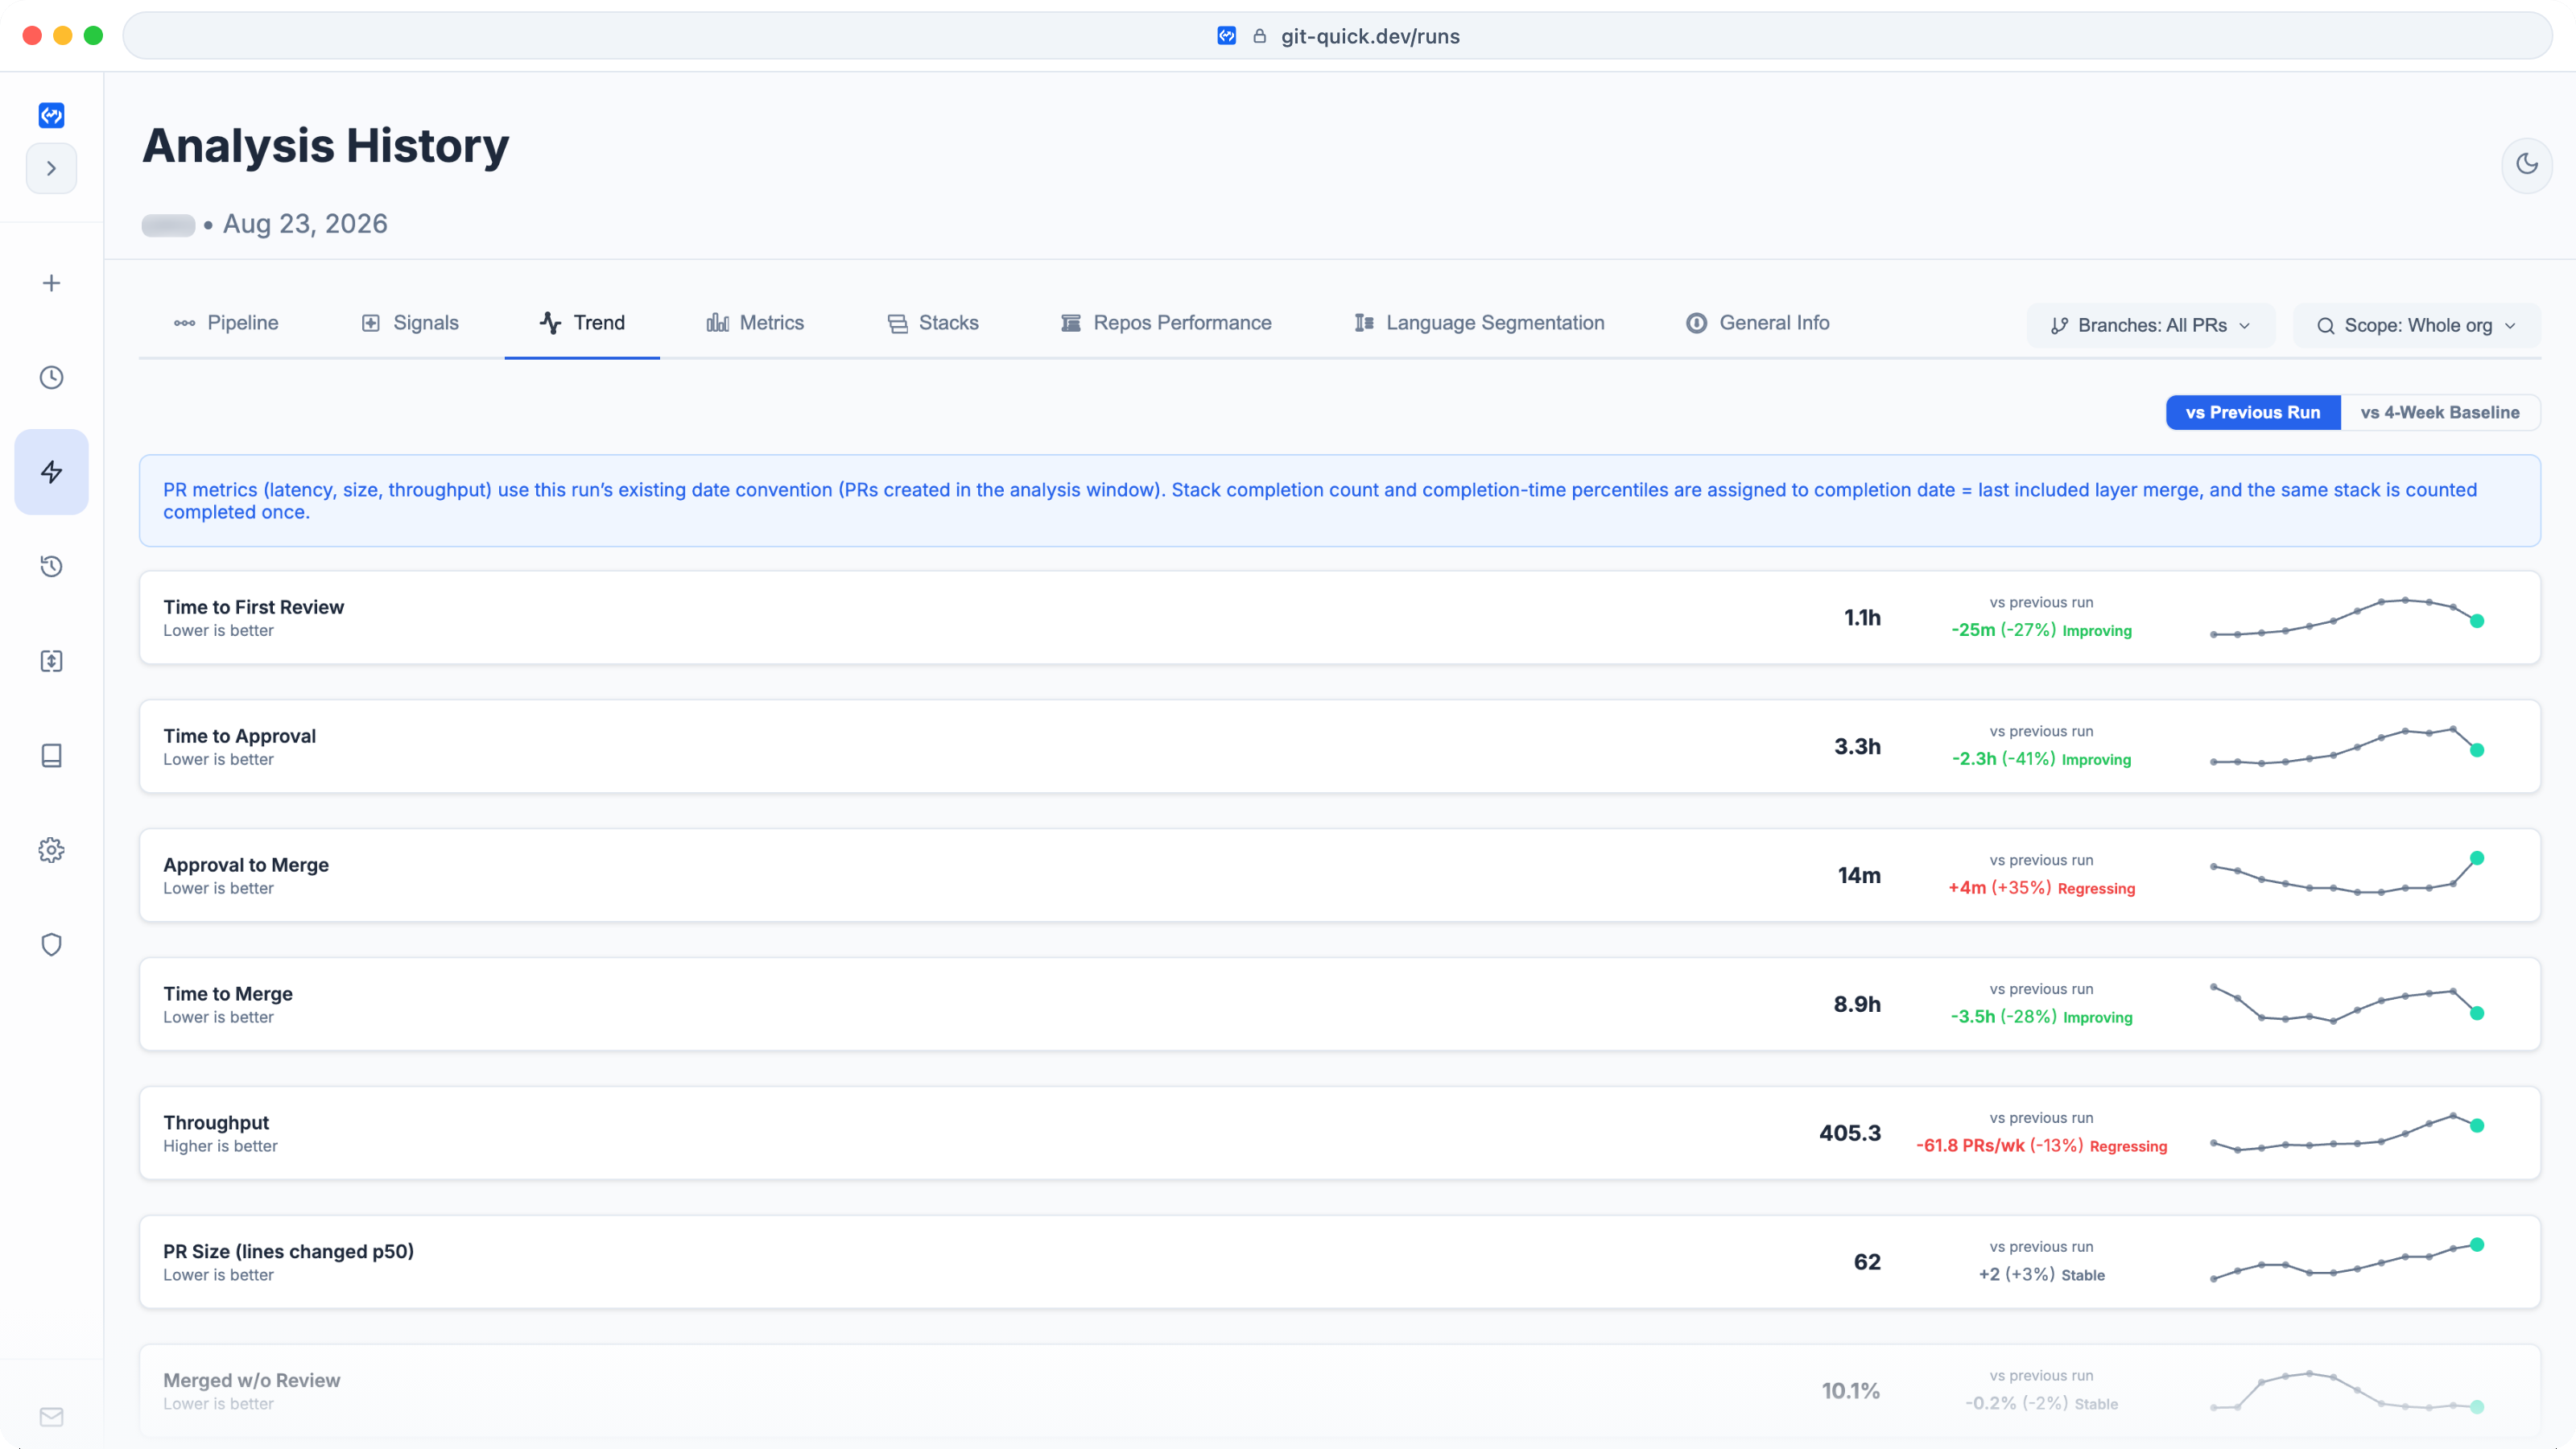Click the Approval to Merge title
This screenshot has width=2576, height=1449.
click(x=246, y=865)
